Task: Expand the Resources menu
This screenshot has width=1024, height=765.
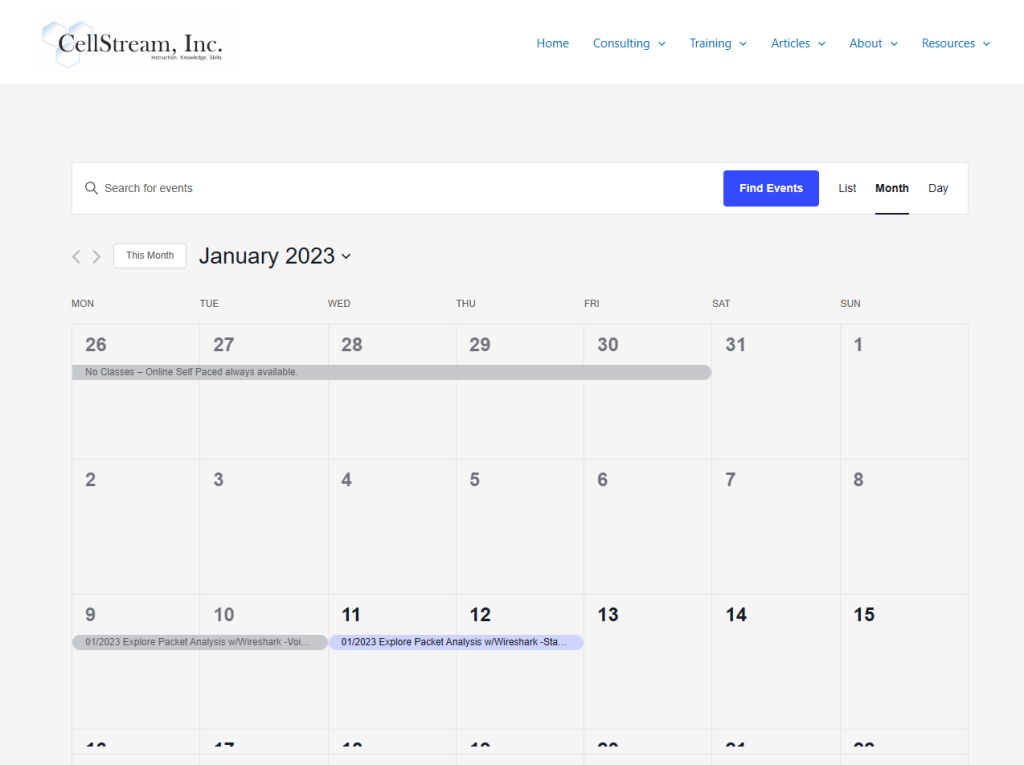Action: [x=955, y=43]
